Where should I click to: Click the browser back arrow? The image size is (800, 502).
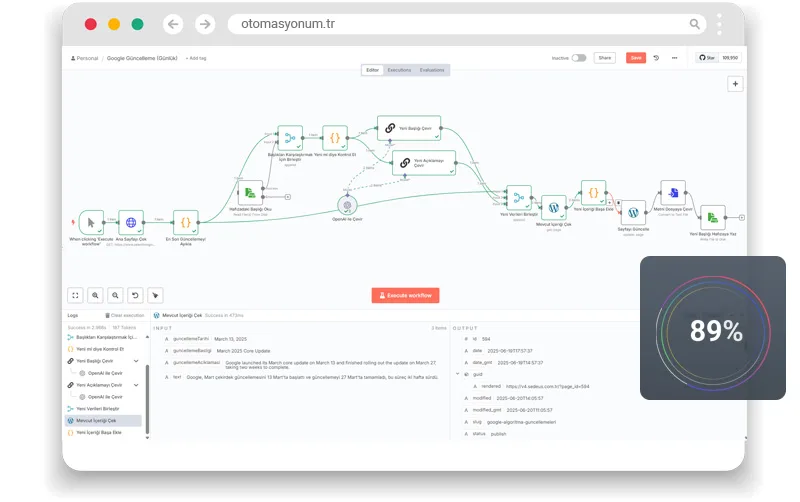[x=173, y=24]
